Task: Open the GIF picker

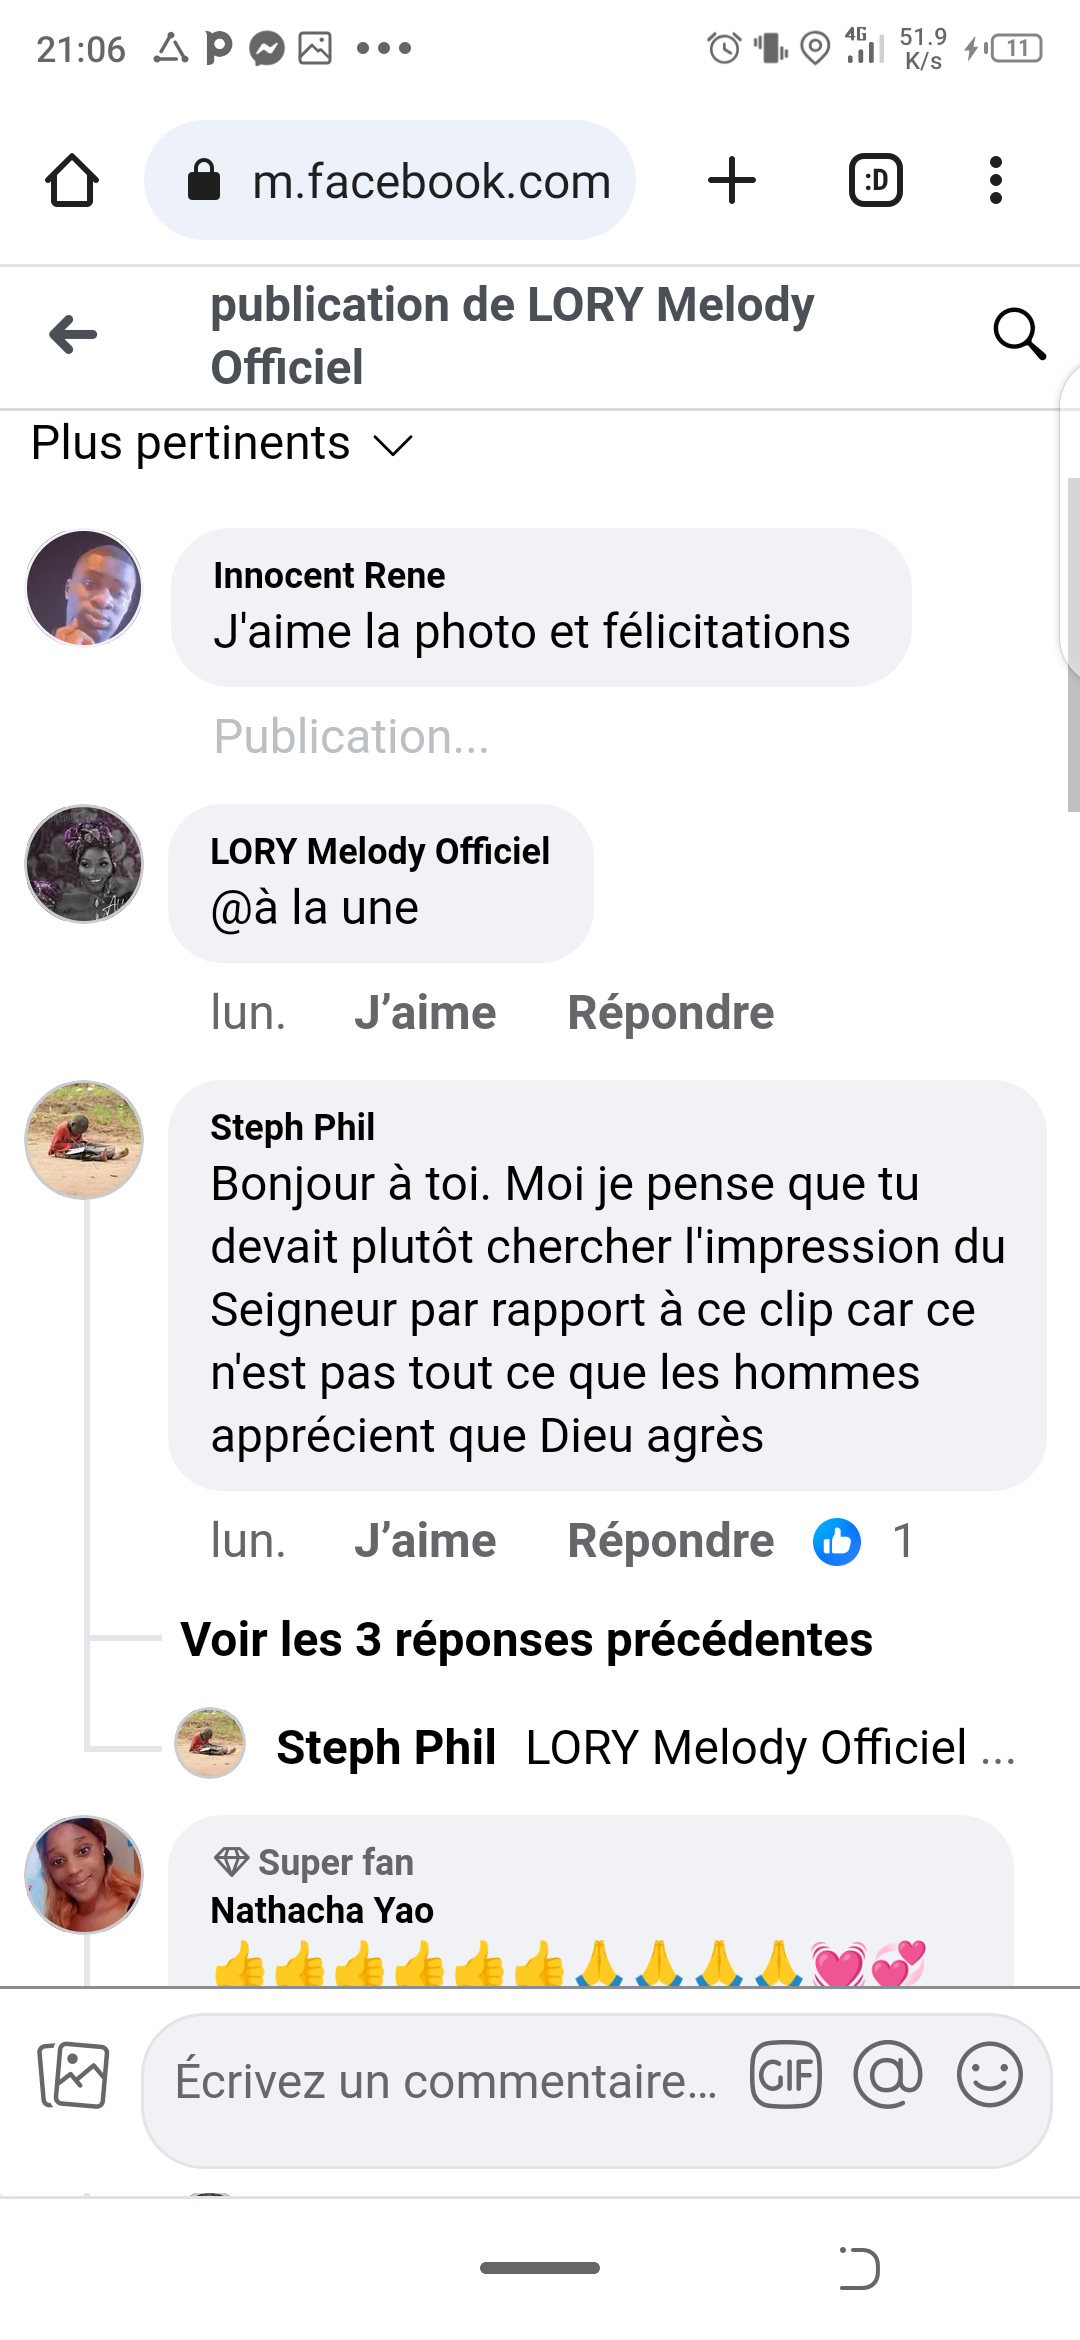Action: pyautogui.click(x=786, y=2075)
